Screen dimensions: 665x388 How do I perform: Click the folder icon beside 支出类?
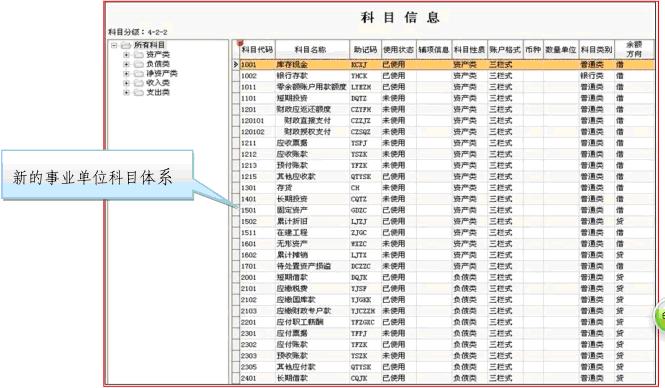click(x=139, y=92)
